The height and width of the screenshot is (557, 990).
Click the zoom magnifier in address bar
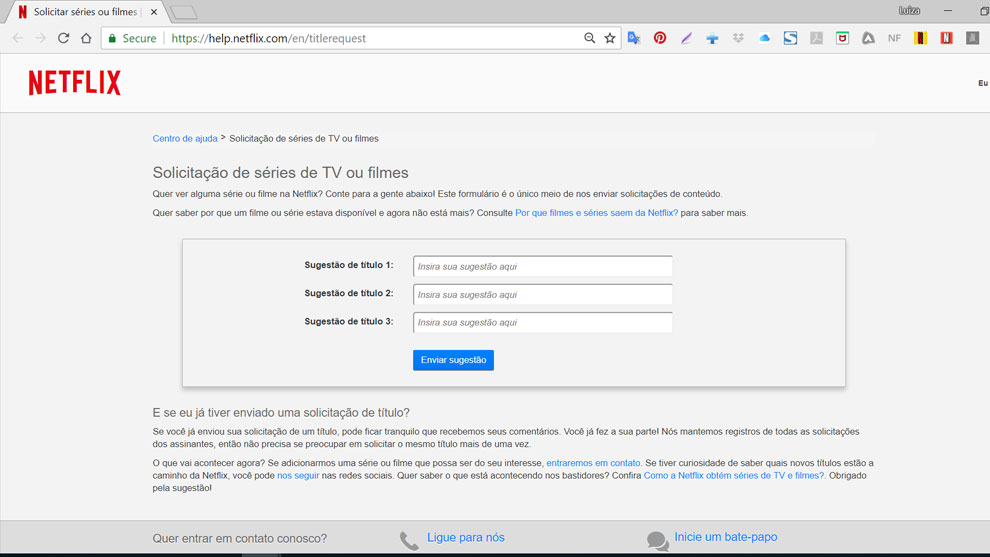[x=589, y=38]
